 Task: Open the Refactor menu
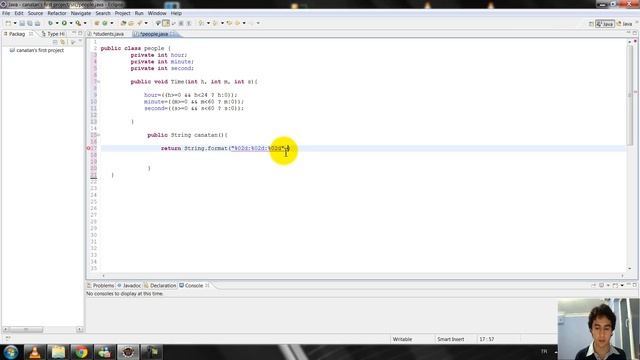pyautogui.click(x=57, y=13)
